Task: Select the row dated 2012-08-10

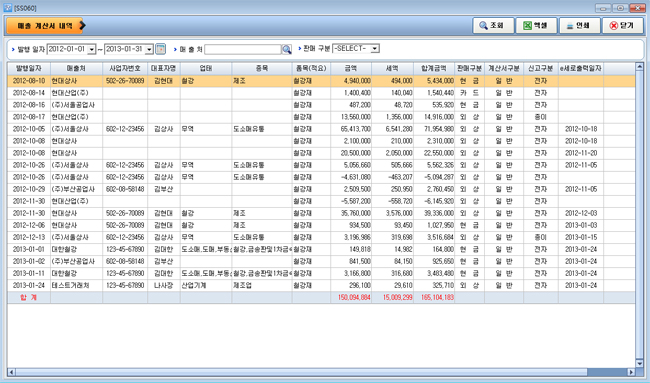Action: coord(321,81)
